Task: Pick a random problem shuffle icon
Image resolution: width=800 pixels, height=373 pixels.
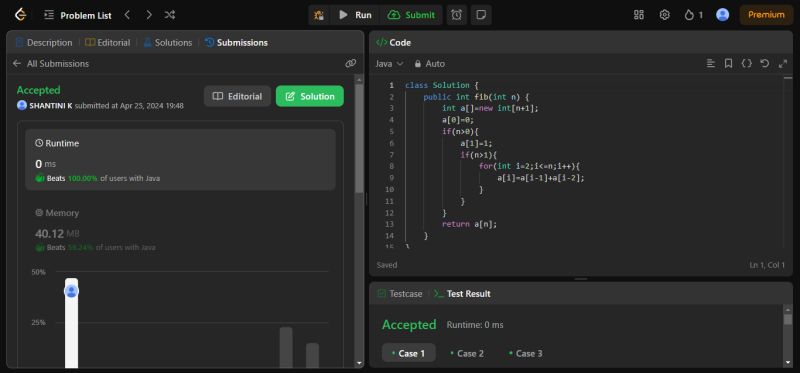Action: pos(170,15)
